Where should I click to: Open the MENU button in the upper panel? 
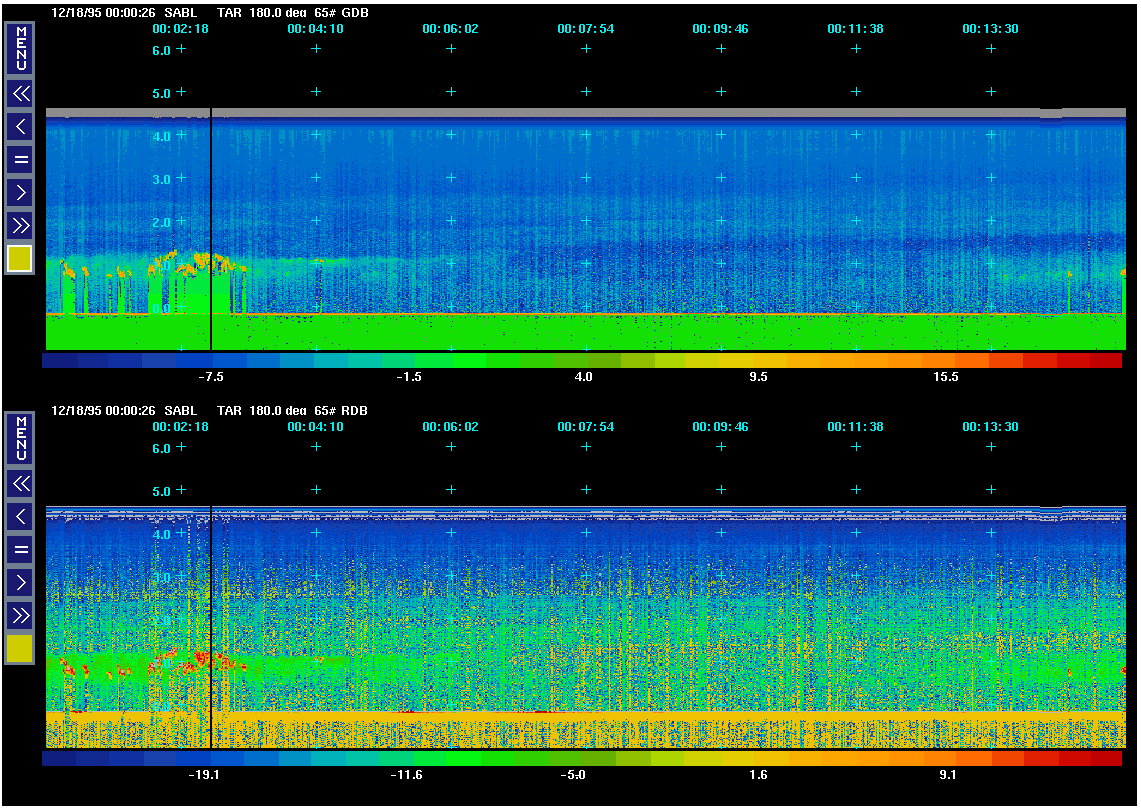pos(20,49)
